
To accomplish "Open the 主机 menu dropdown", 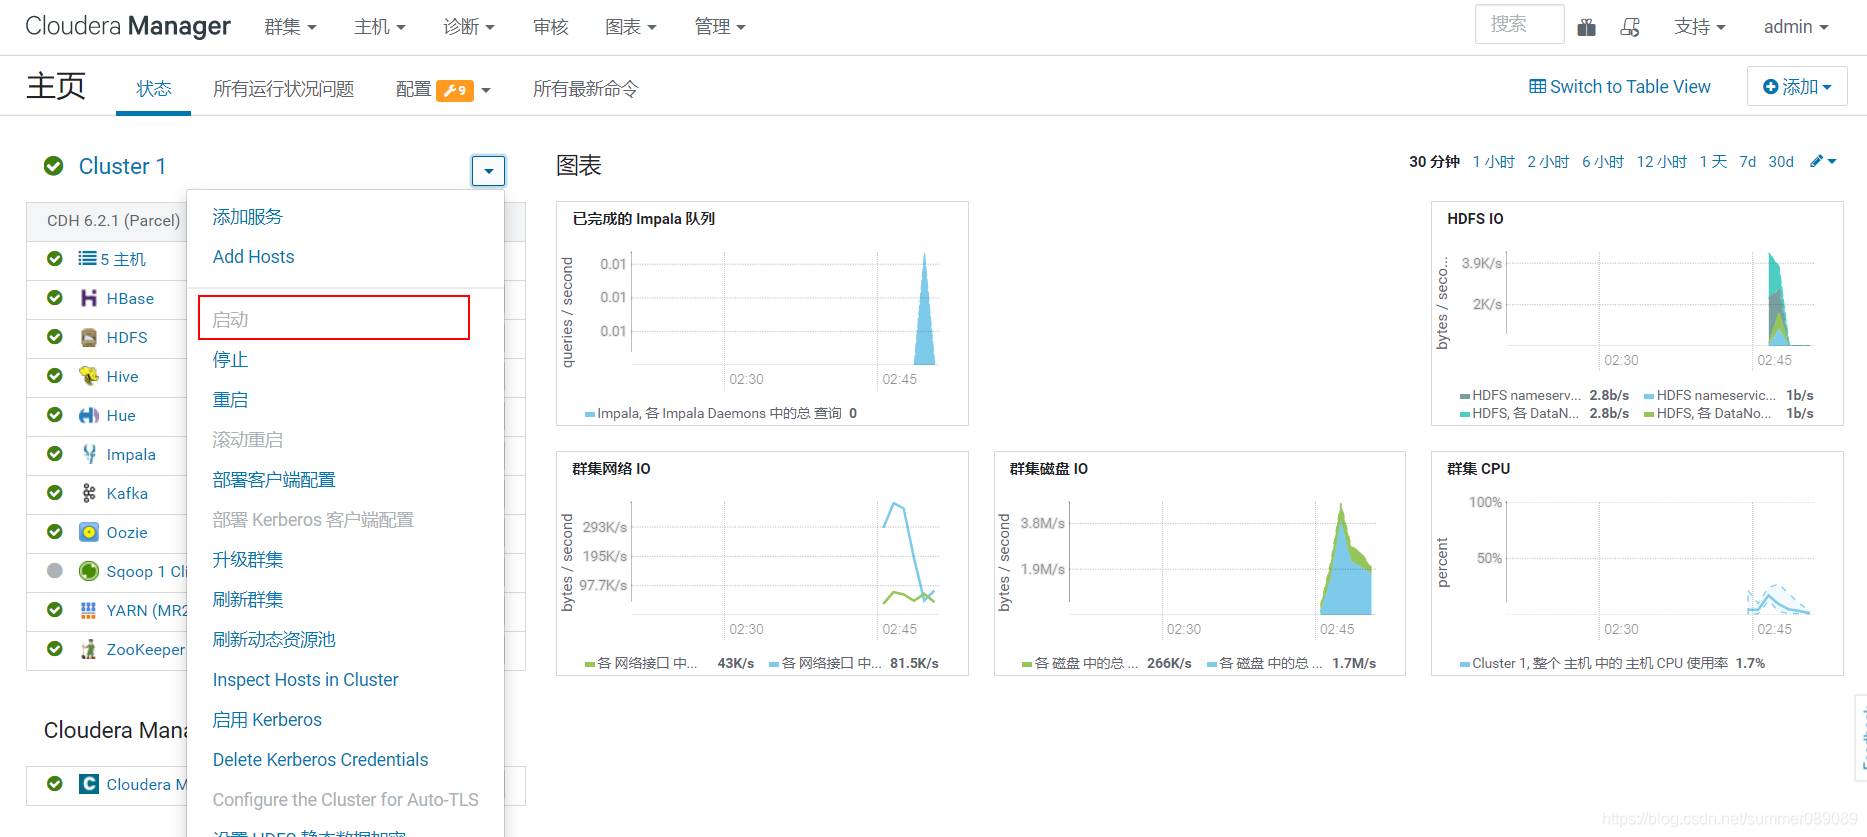I will tap(380, 27).
